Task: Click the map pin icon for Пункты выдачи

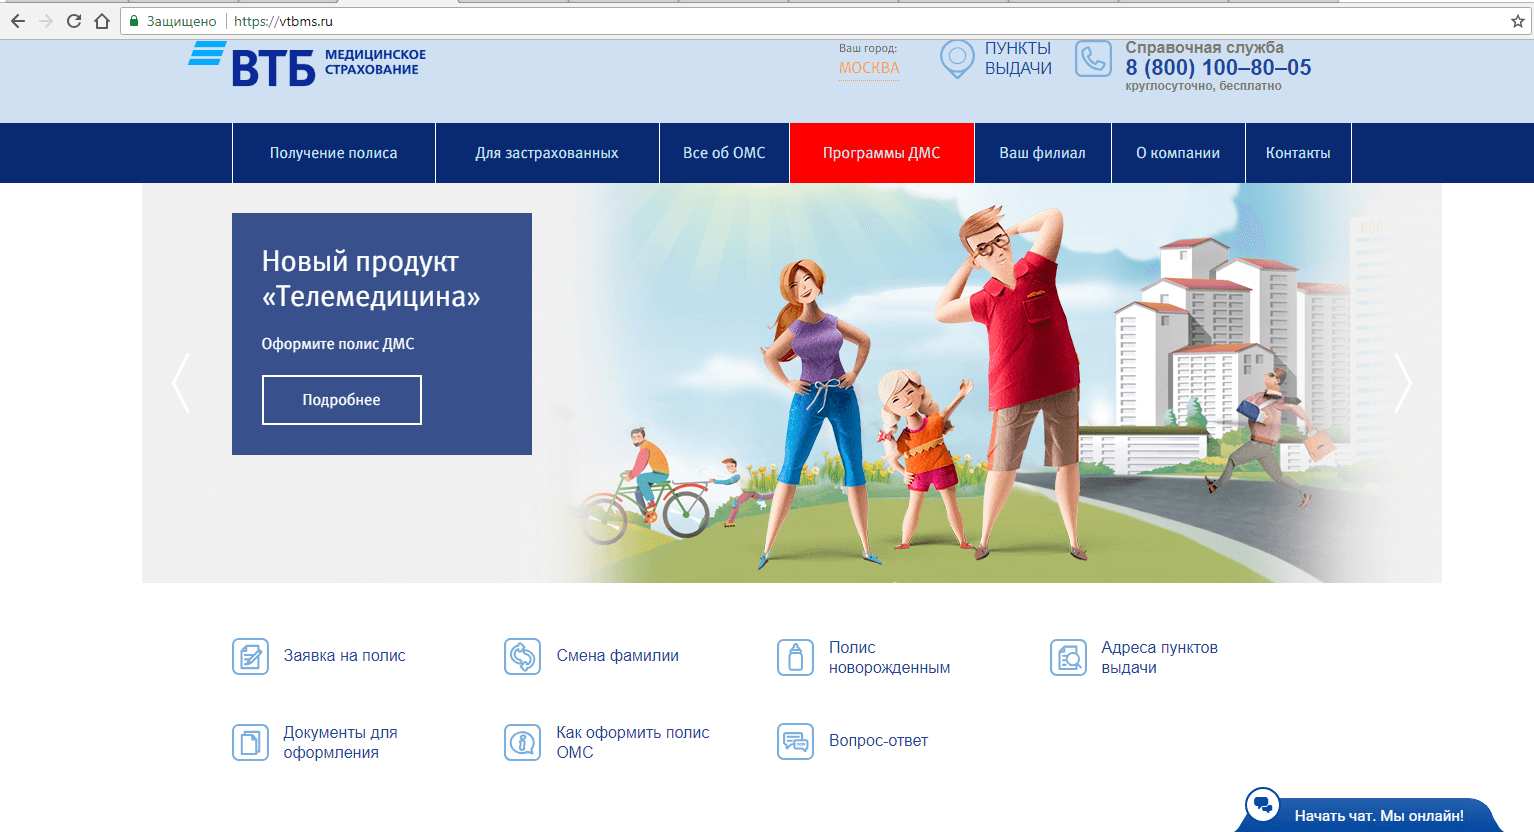Action: (957, 59)
